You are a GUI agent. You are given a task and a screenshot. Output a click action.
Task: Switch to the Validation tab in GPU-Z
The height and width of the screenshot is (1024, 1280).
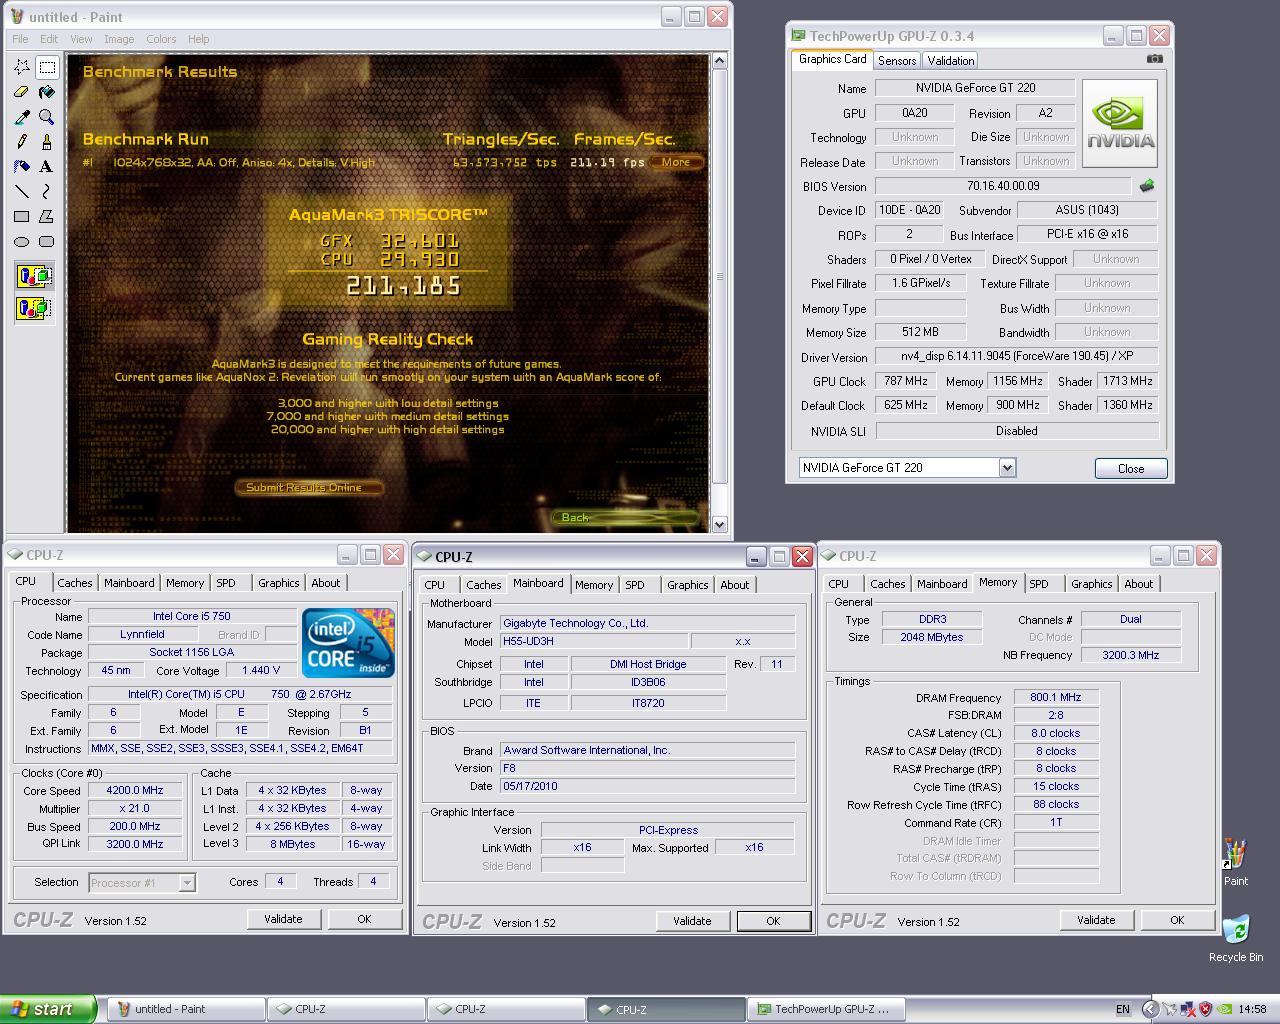pyautogui.click(x=951, y=61)
